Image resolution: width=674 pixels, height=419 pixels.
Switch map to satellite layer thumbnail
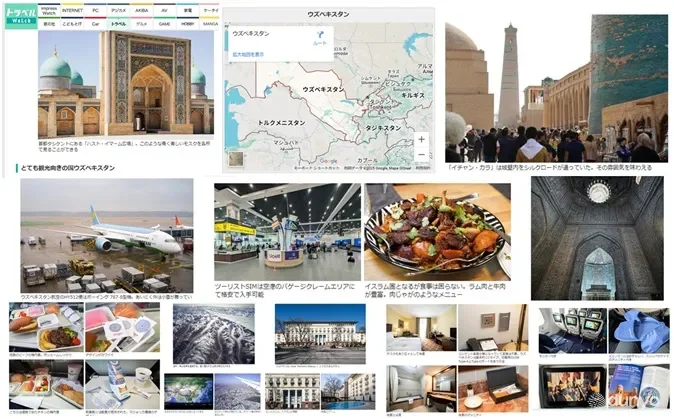pos(236,159)
